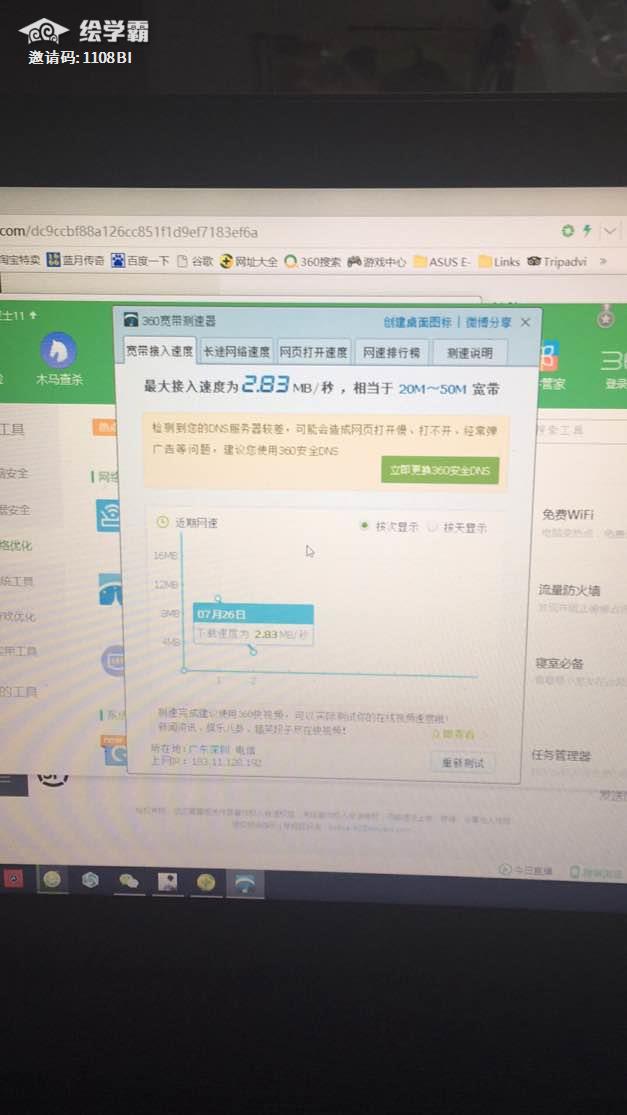Click the lightning bolt icon in address bar
This screenshot has height=1115, width=627.
click(x=587, y=231)
